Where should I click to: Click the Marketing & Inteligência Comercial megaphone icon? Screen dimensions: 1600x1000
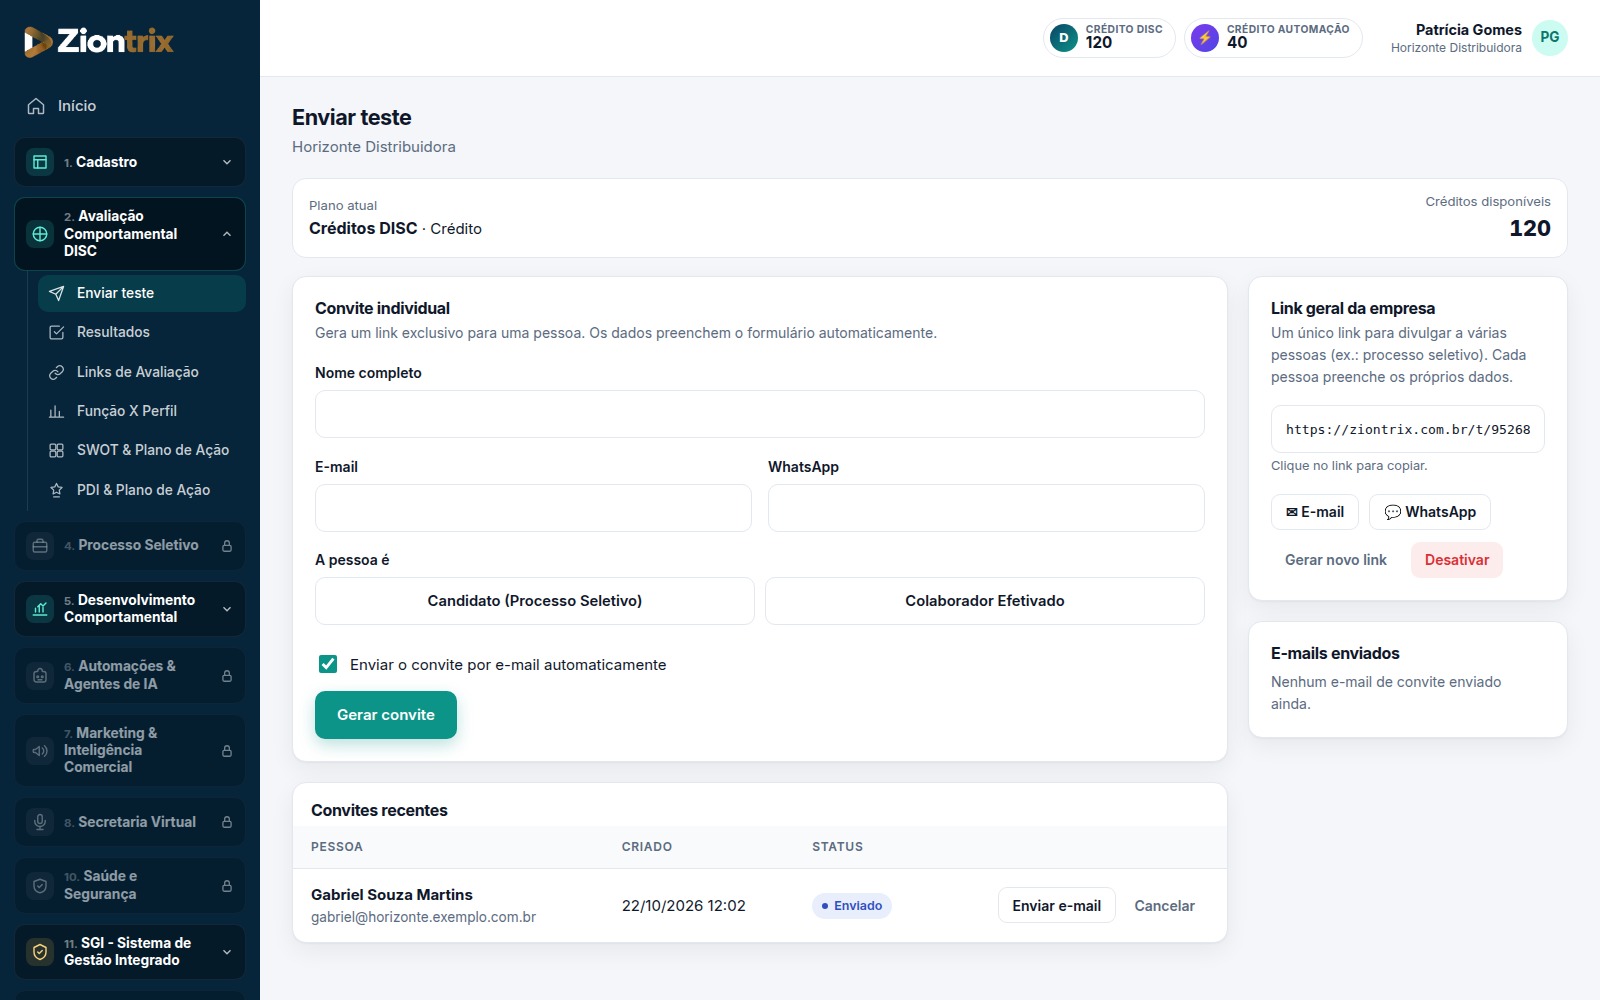(40, 750)
